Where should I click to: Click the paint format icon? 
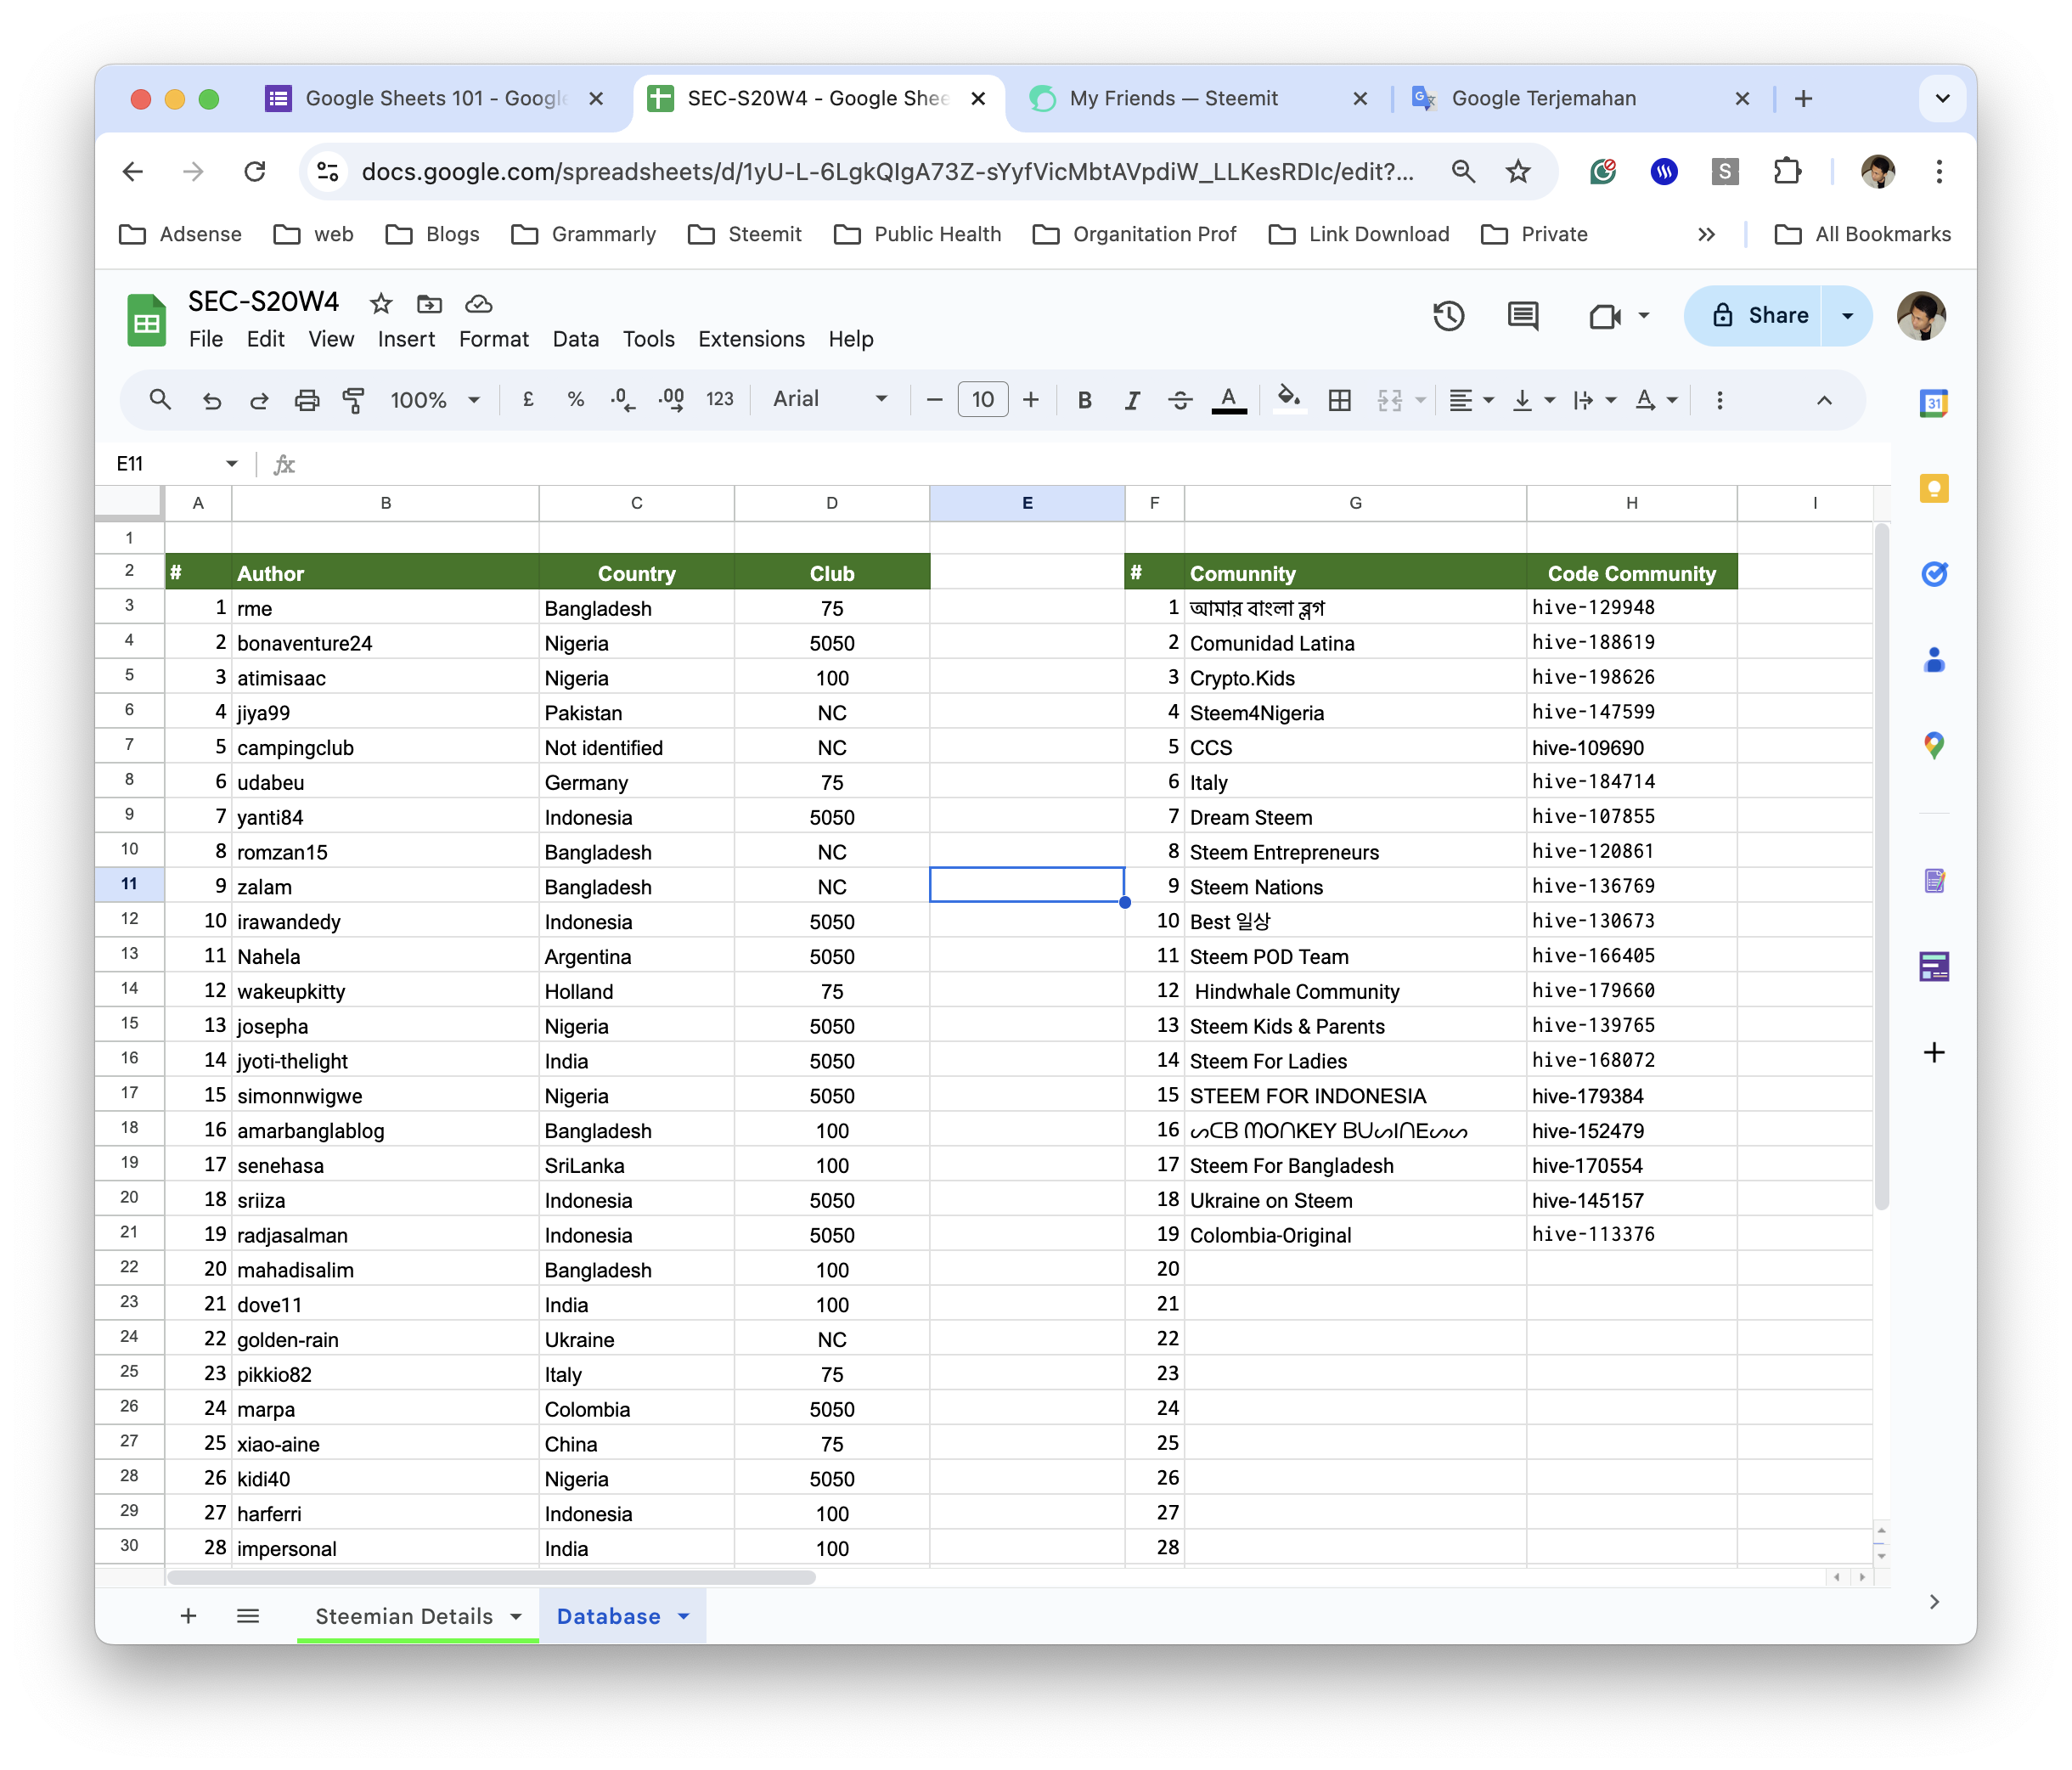[353, 400]
